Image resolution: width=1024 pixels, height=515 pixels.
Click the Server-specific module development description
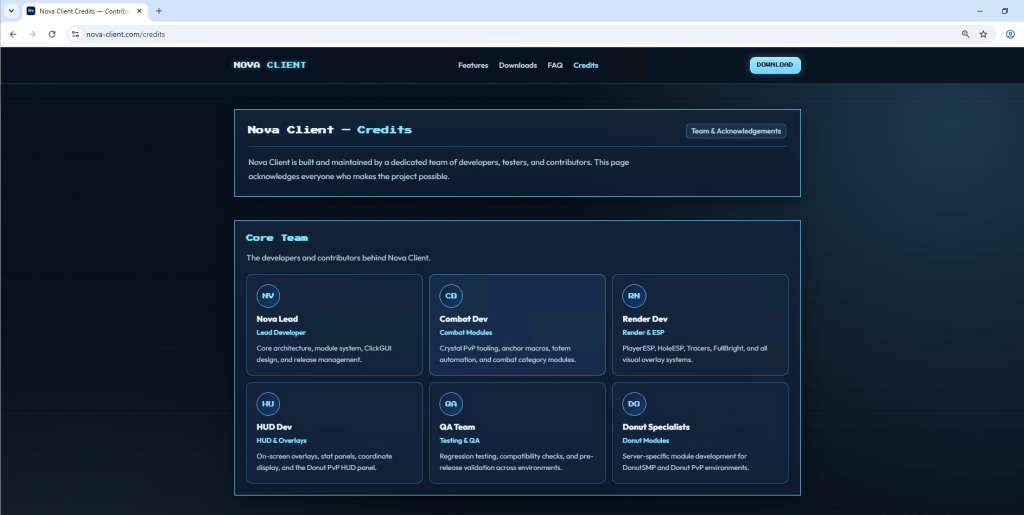686,462
